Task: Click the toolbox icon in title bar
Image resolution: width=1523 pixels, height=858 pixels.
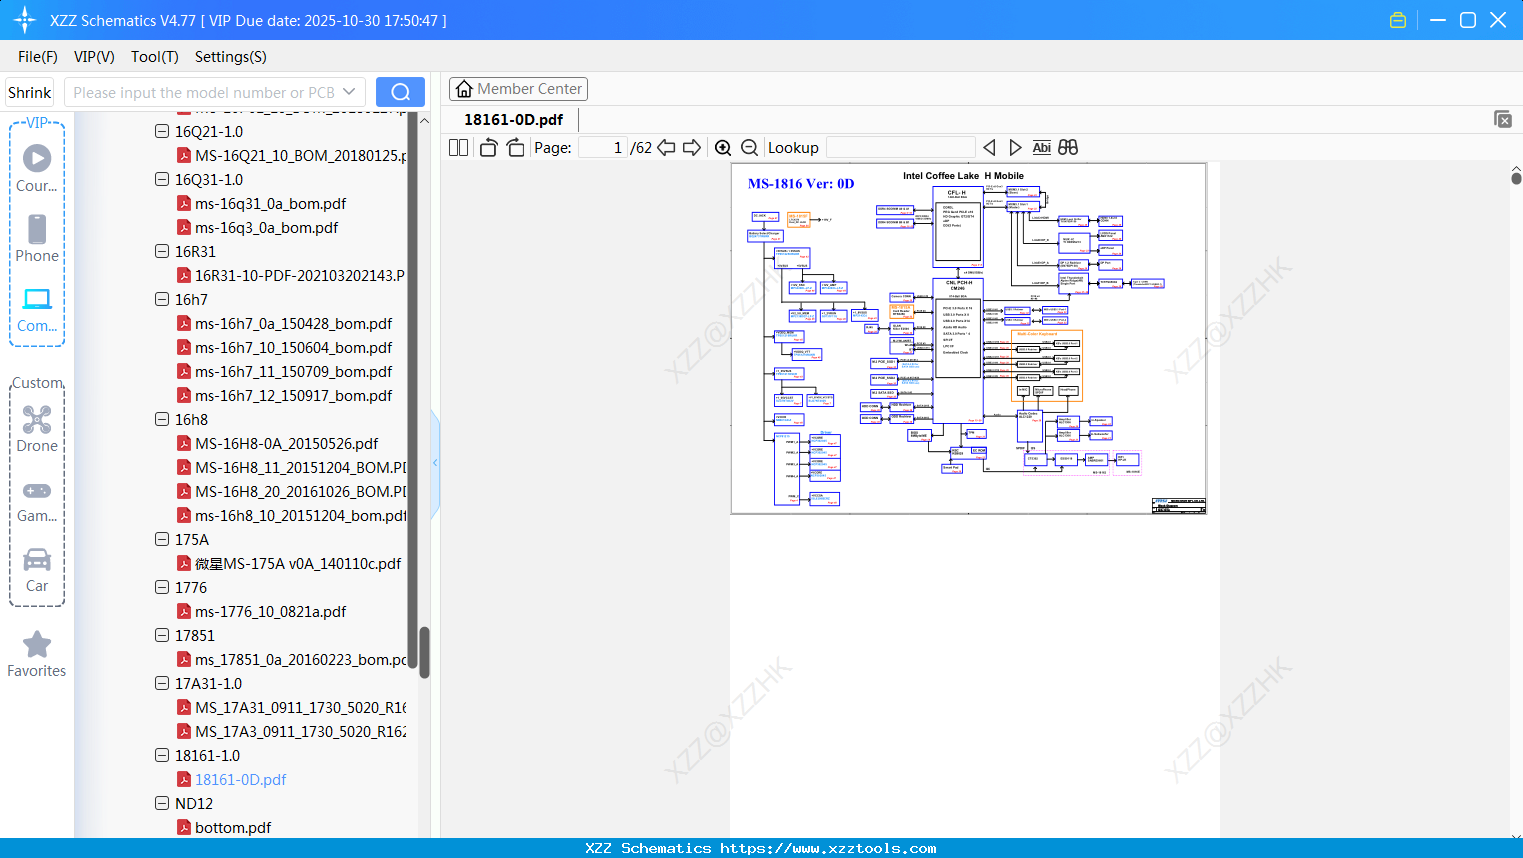Action: (x=1398, y=20)
